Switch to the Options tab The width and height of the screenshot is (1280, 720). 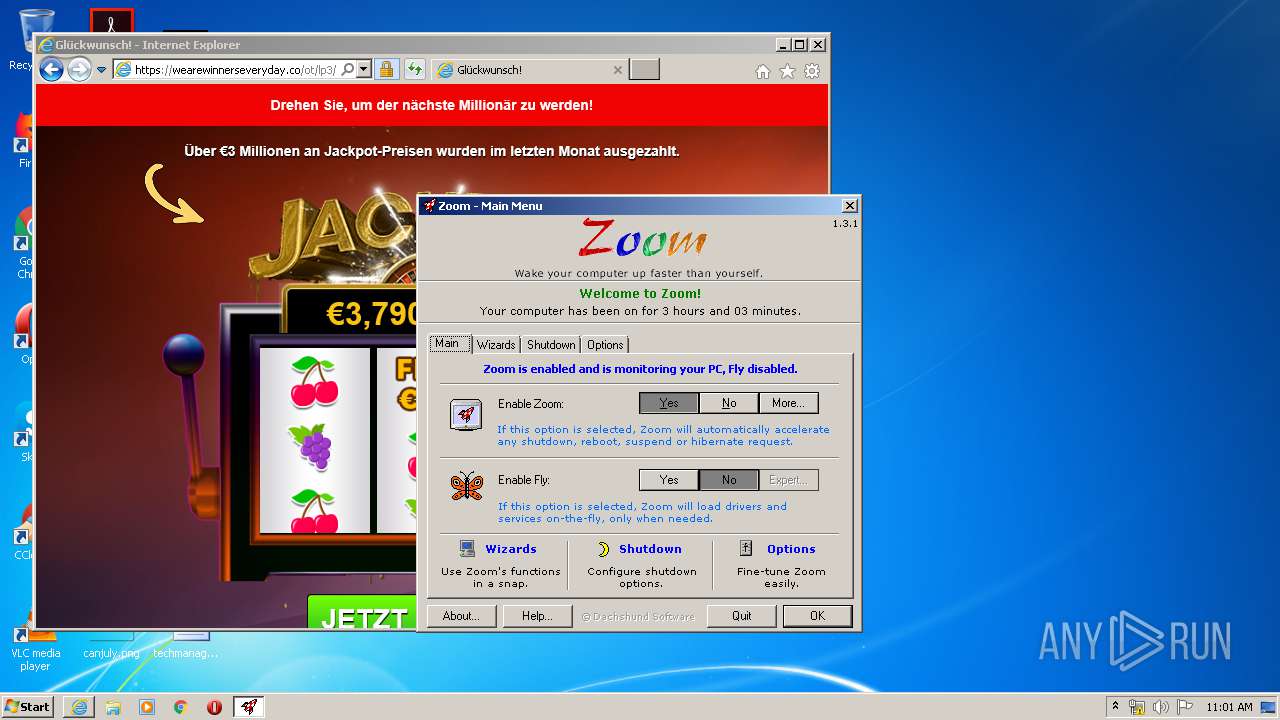pos(605,345)
